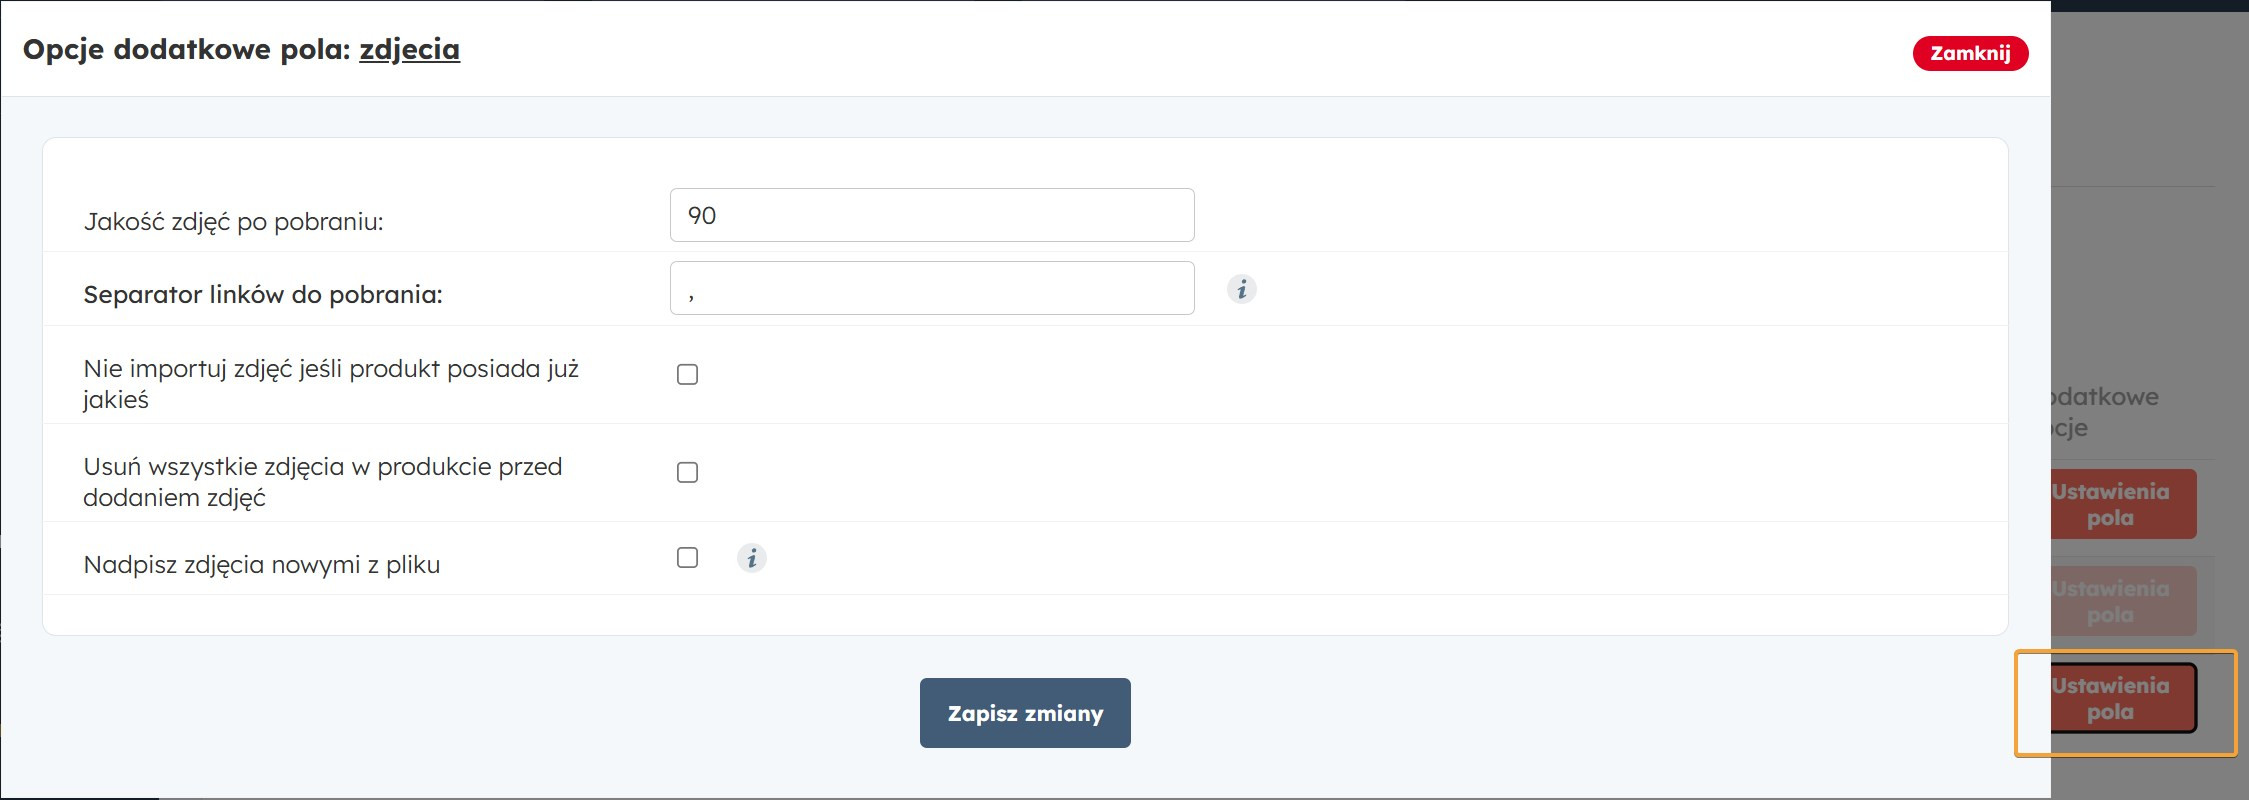
Task: Click the faded 'Ustawienia pola' button
Action: [x=2123, y=602]
